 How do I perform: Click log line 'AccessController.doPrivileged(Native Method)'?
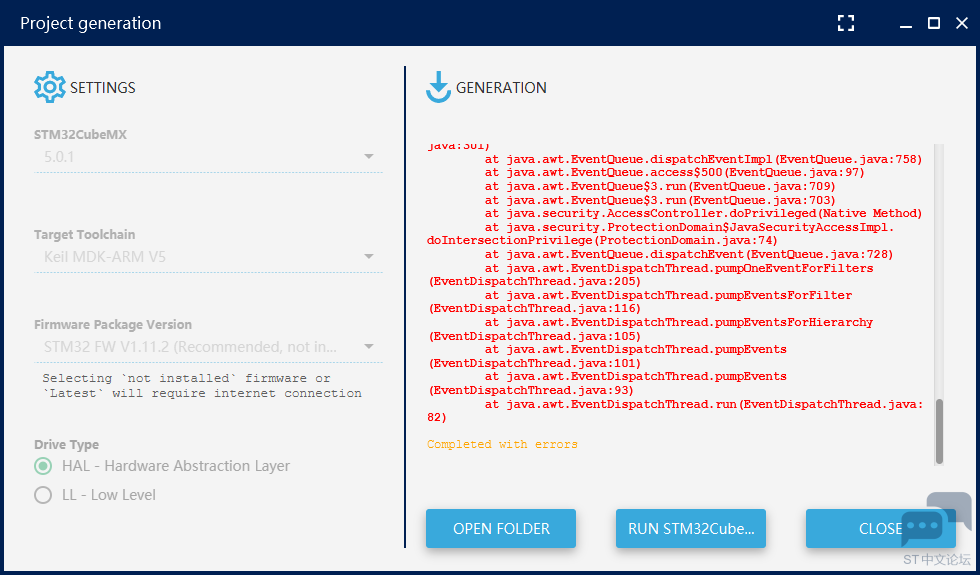click(x=704, y=214)
